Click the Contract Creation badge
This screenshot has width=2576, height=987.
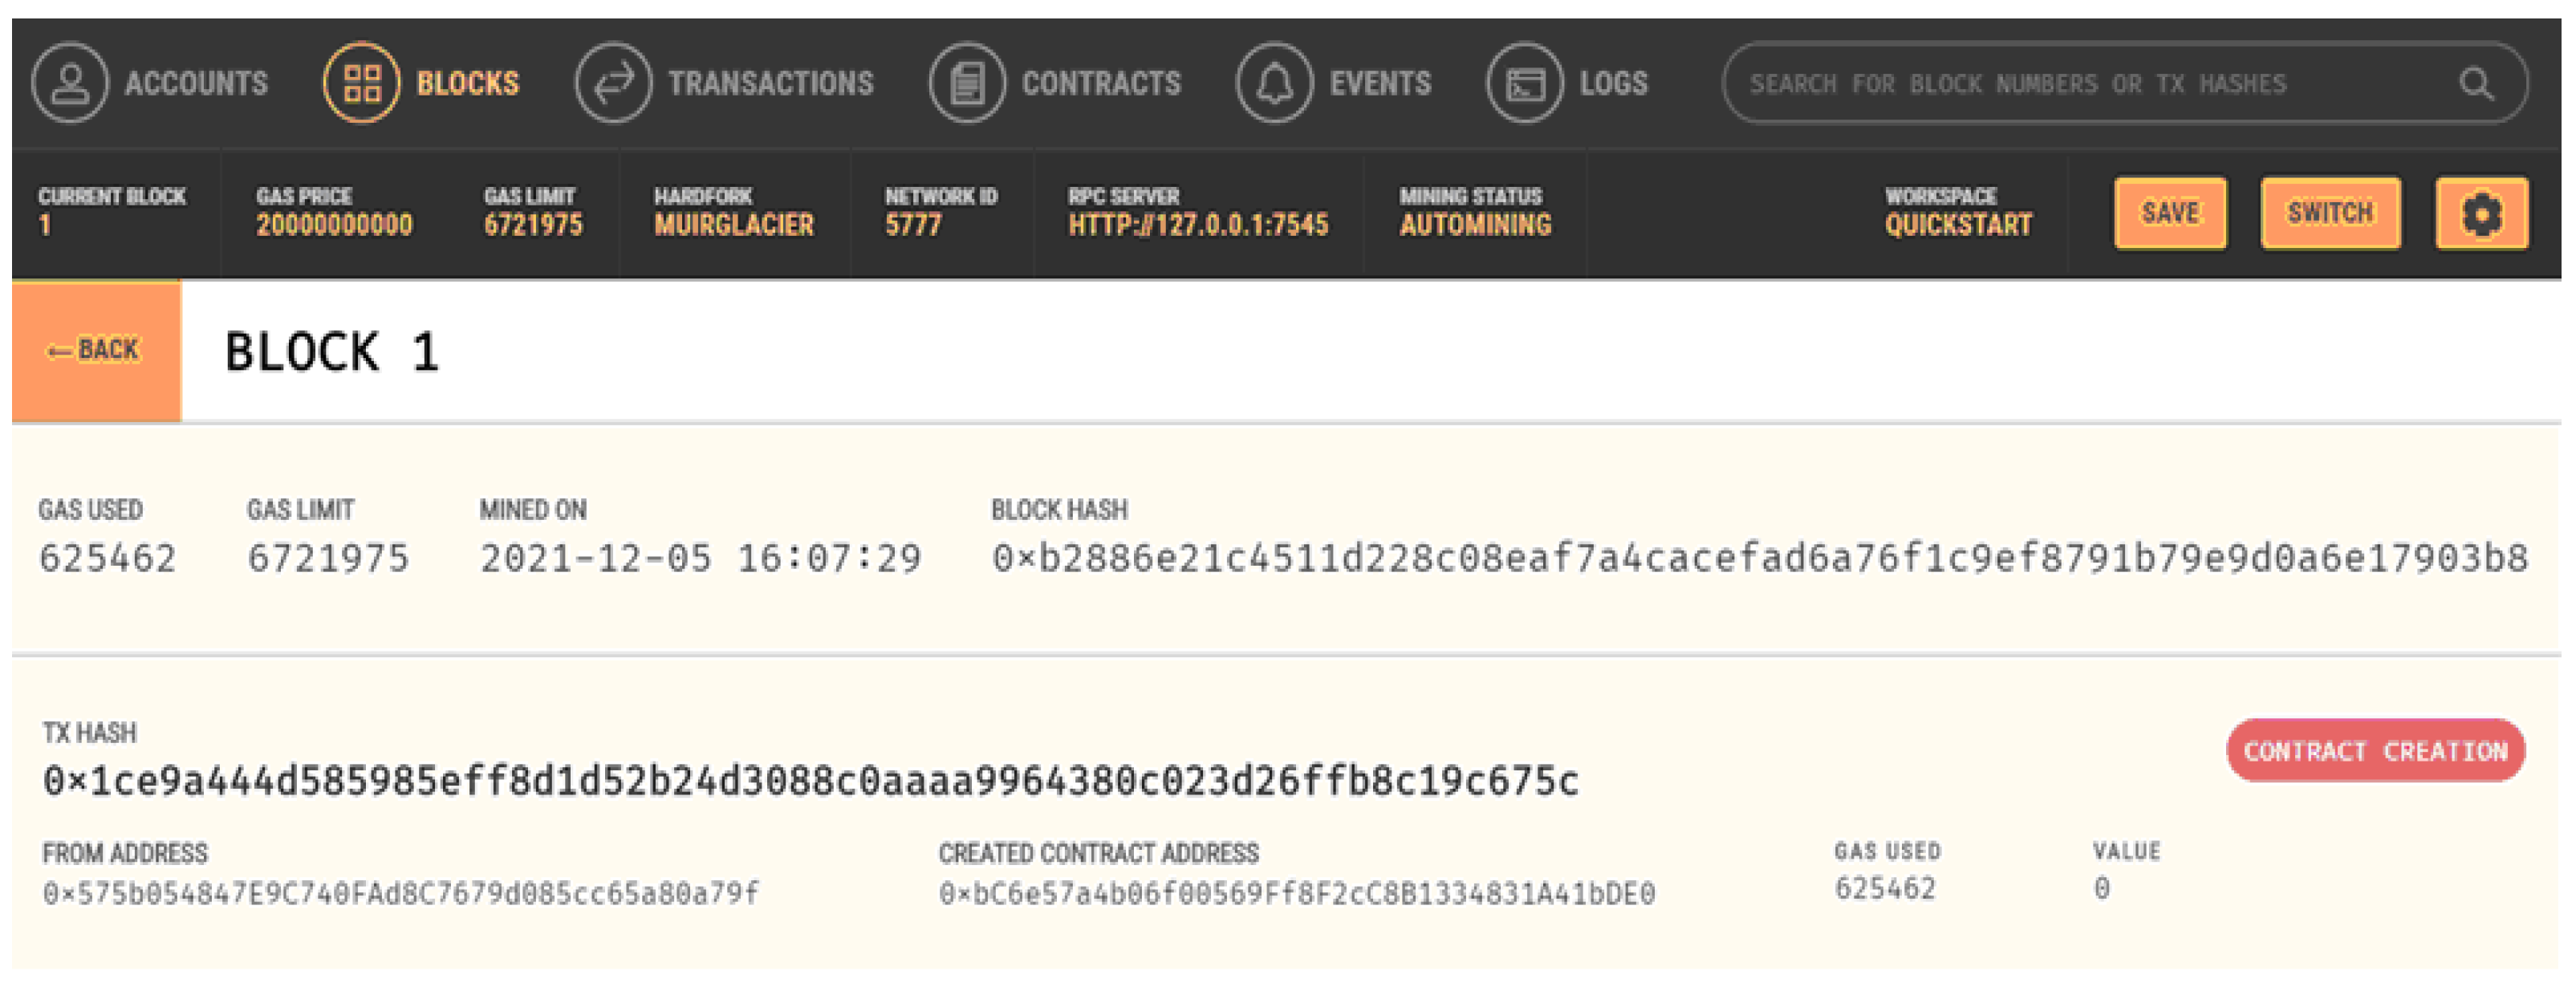click(2375, 750)
